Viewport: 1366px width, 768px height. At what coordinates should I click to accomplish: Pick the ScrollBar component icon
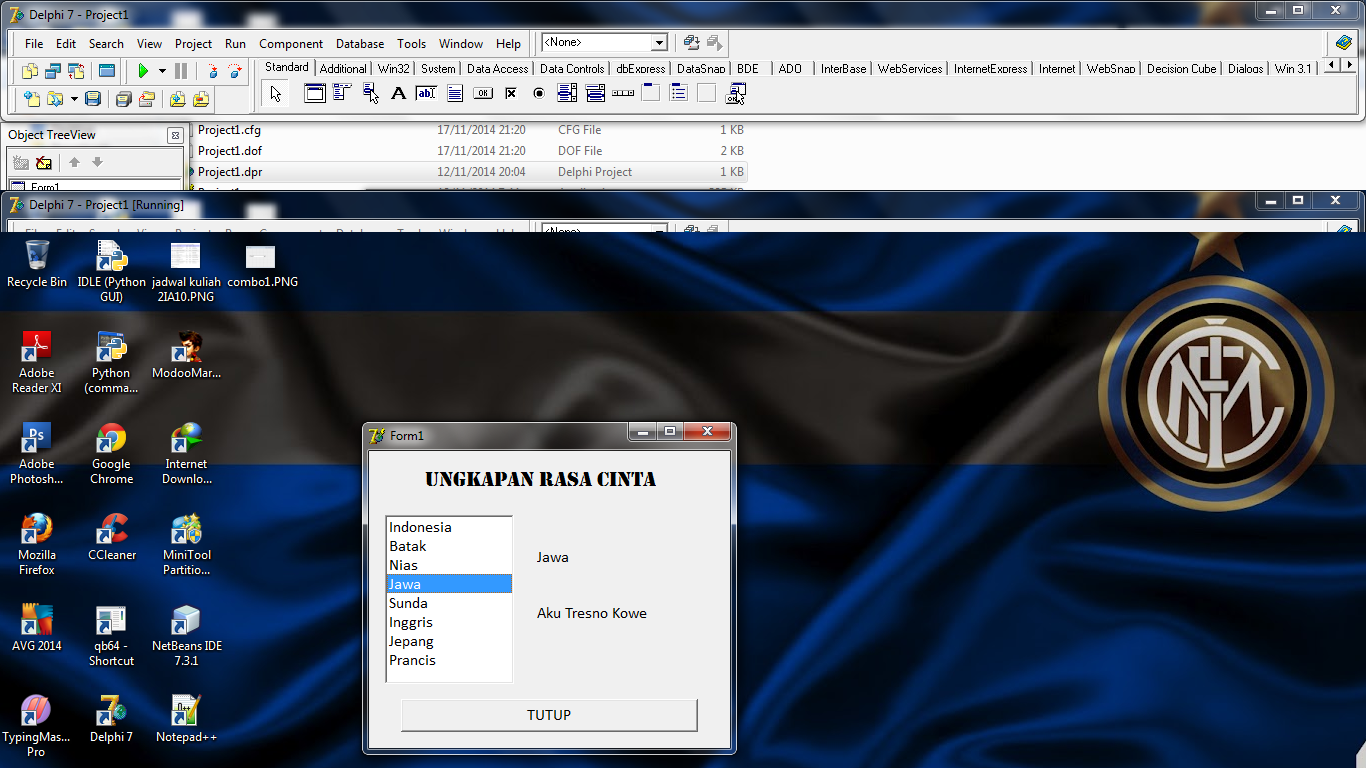(623, 93)
